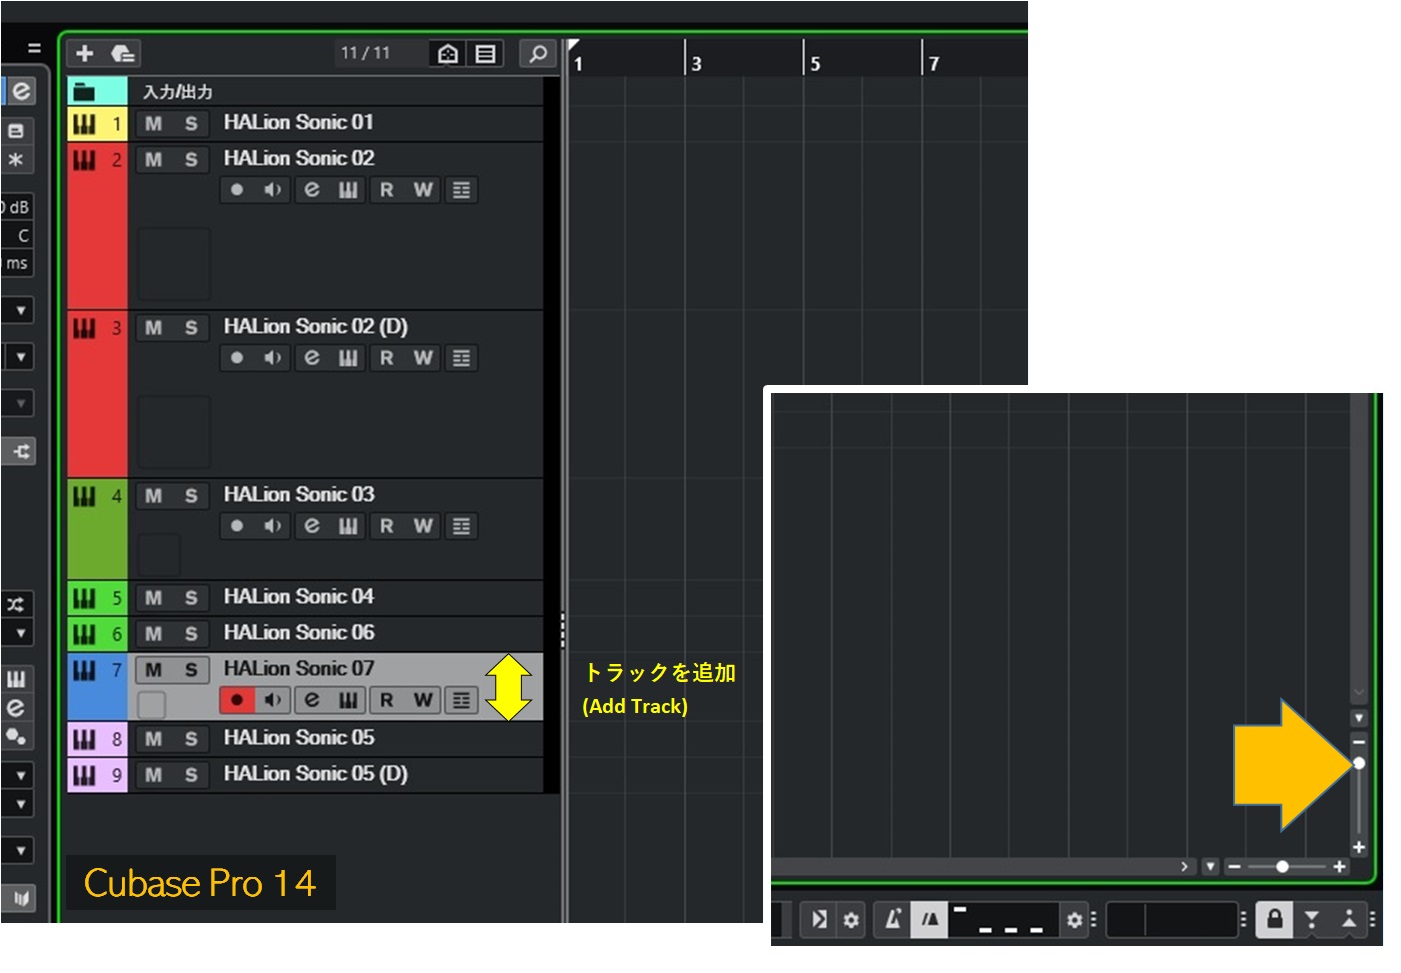Click horizontal zoom in plus button
The width and height of the screenshot is (1401, 973).
pyautogui.click(x=1340, y=866)
